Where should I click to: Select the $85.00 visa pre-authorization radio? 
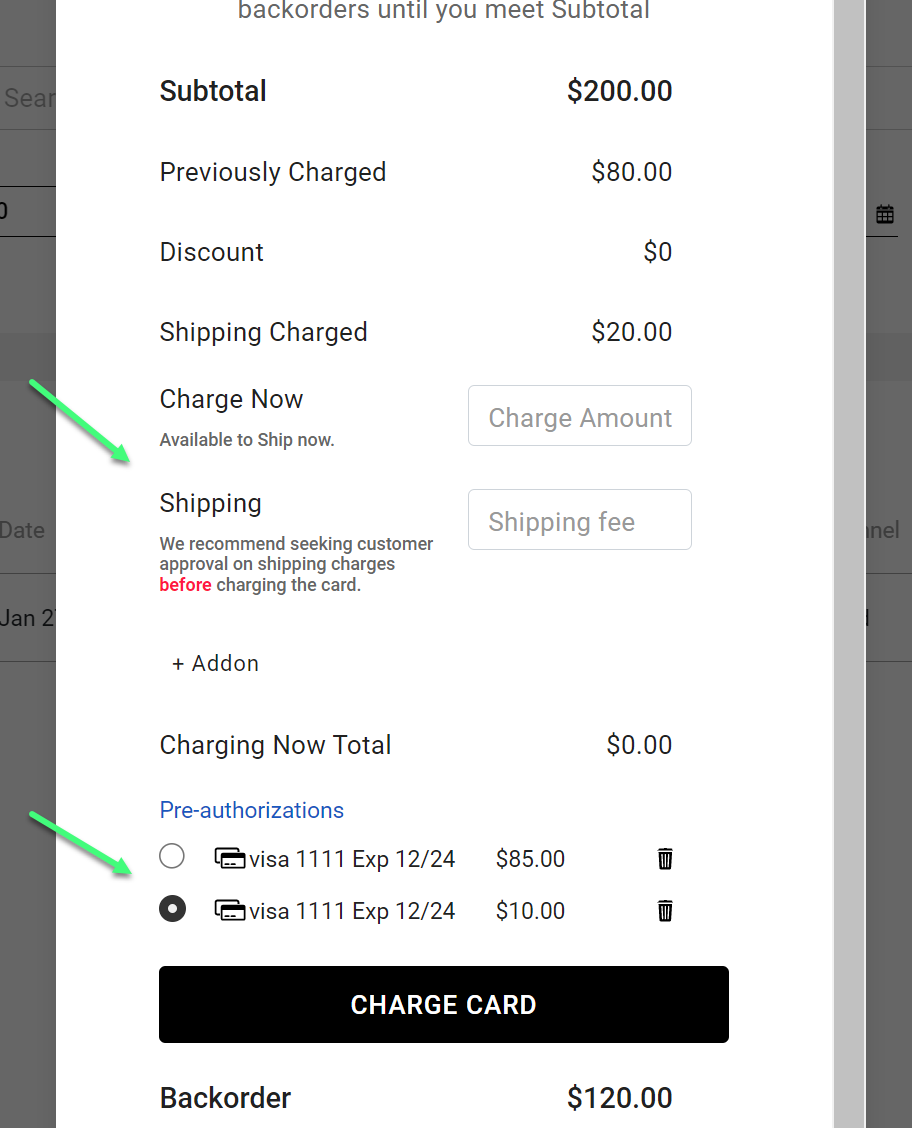click(x=172, y=857)
